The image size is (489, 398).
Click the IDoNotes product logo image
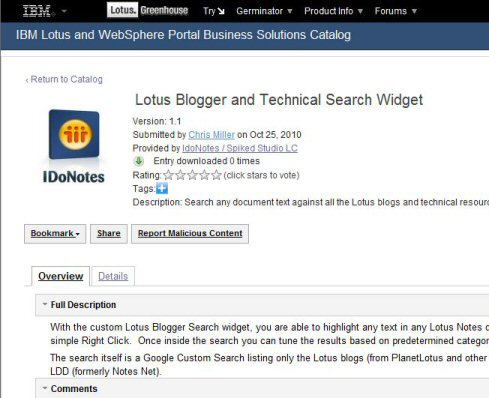point(74,146)
